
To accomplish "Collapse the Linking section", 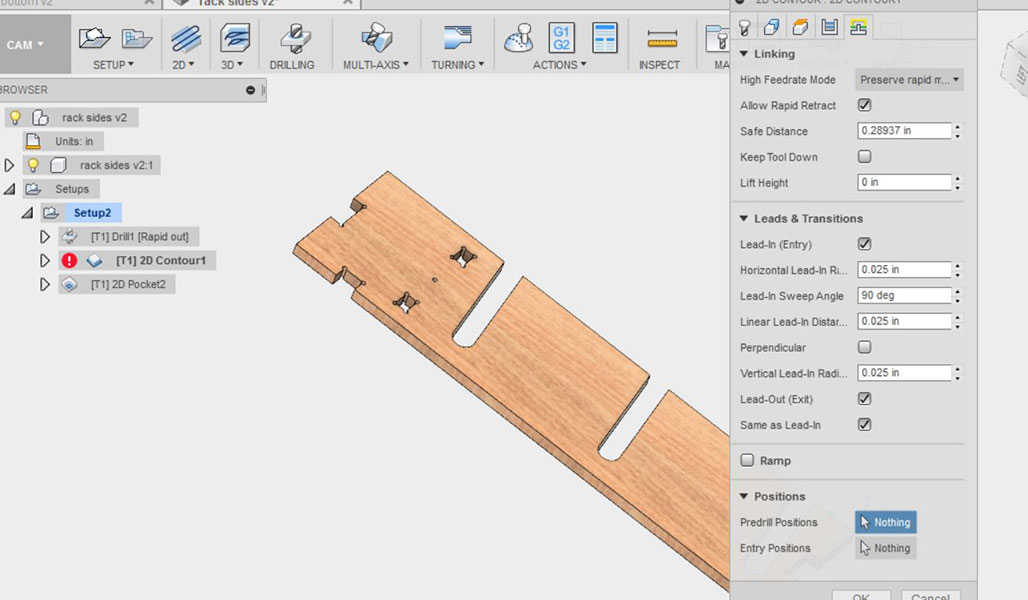I will point(743,54).
